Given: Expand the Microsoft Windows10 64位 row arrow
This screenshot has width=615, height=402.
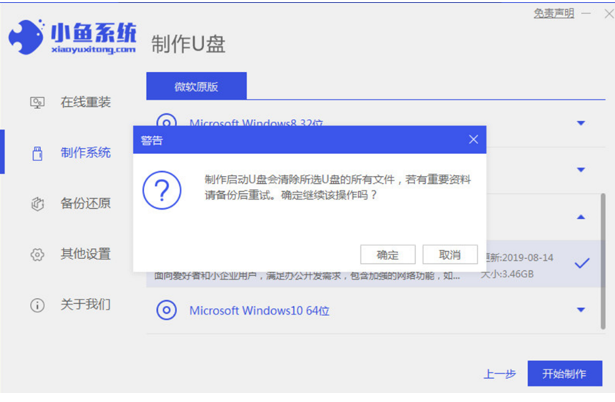Looking at the screenshot, I should [581, 311].
